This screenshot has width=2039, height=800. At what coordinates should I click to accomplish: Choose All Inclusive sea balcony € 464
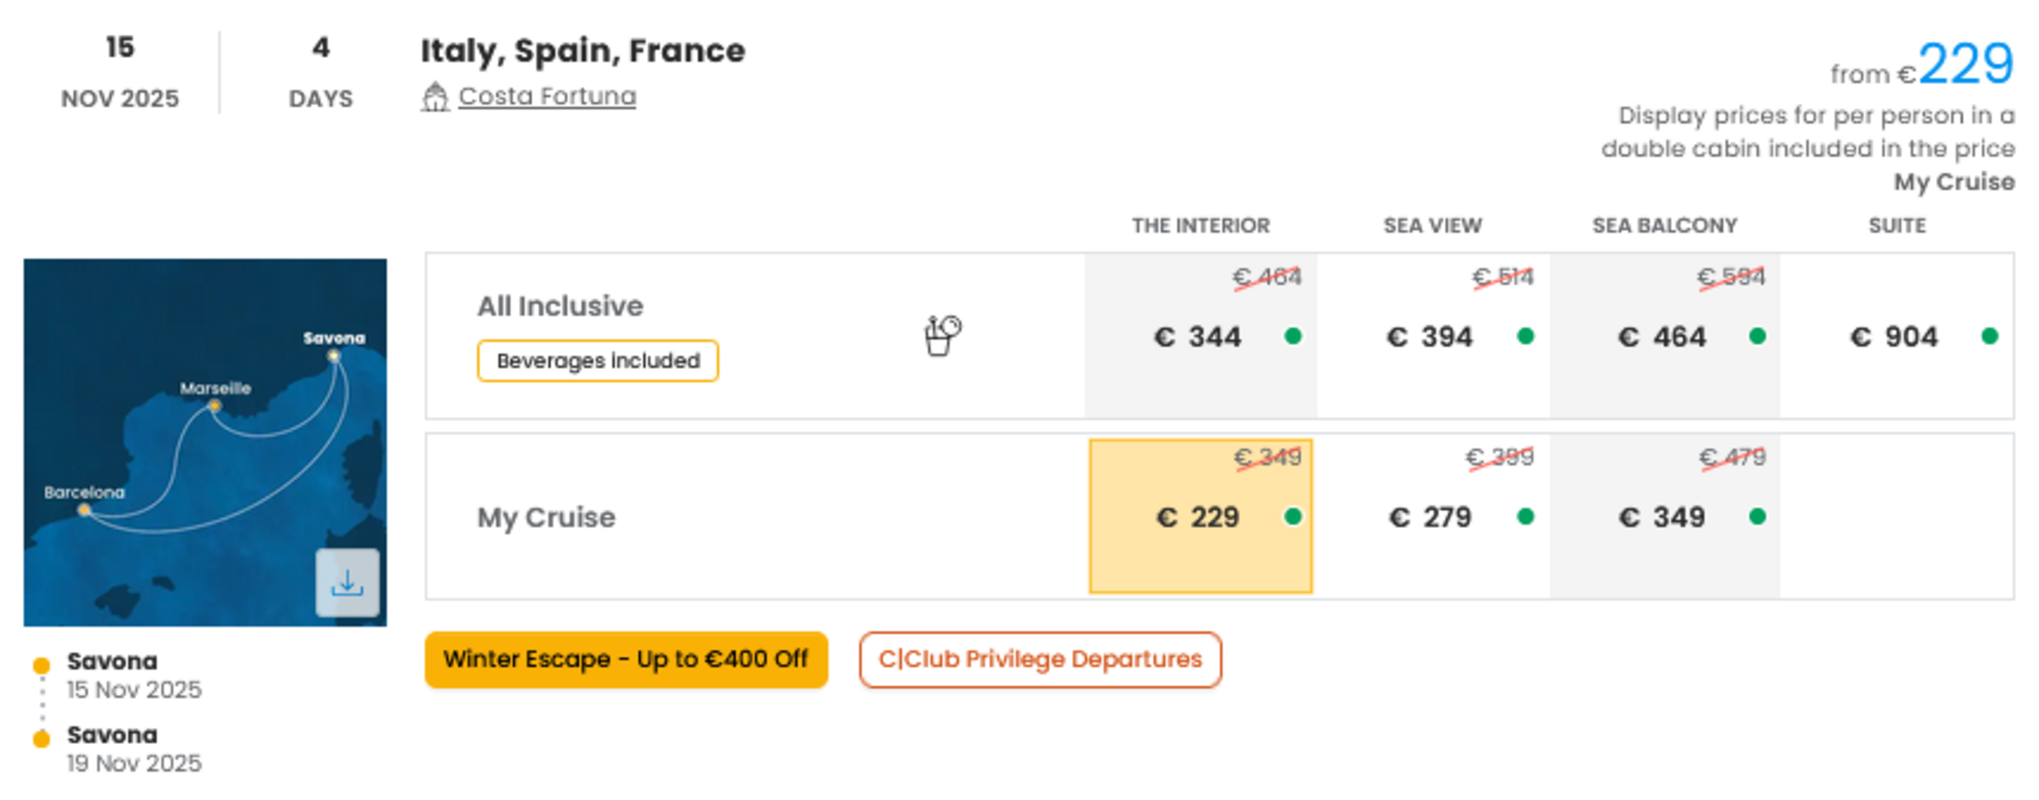1665,336
